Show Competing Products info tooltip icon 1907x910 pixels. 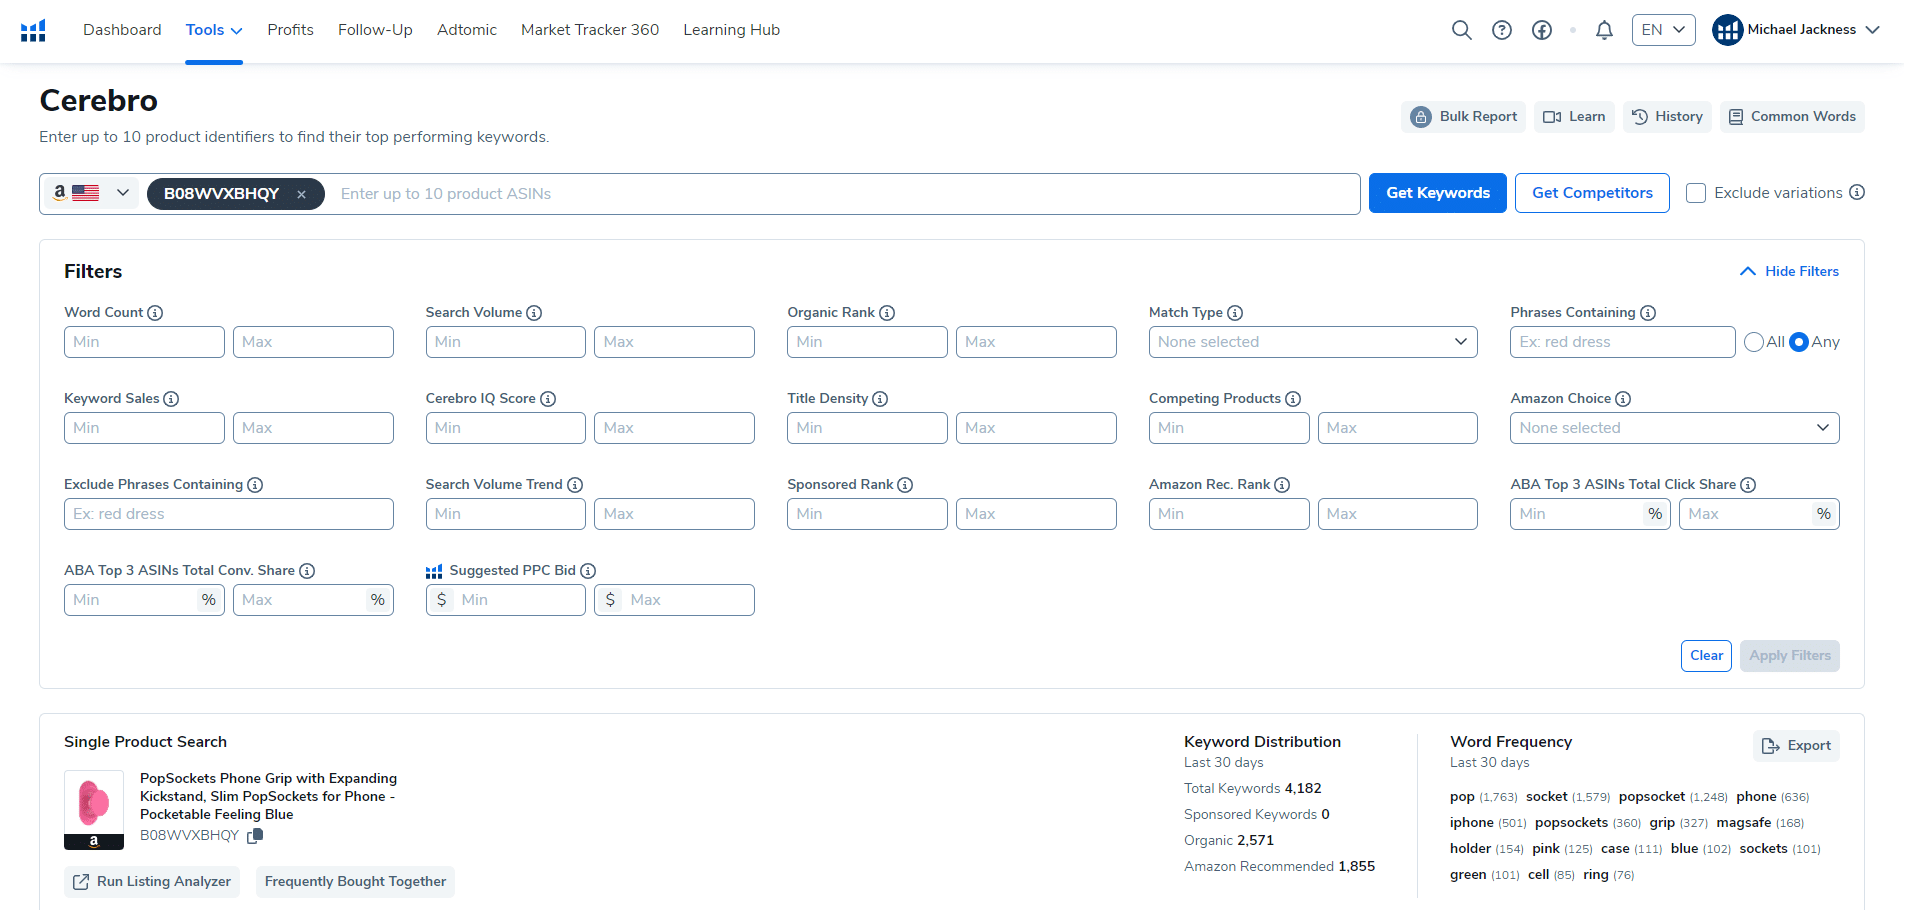coord(1293,399)
